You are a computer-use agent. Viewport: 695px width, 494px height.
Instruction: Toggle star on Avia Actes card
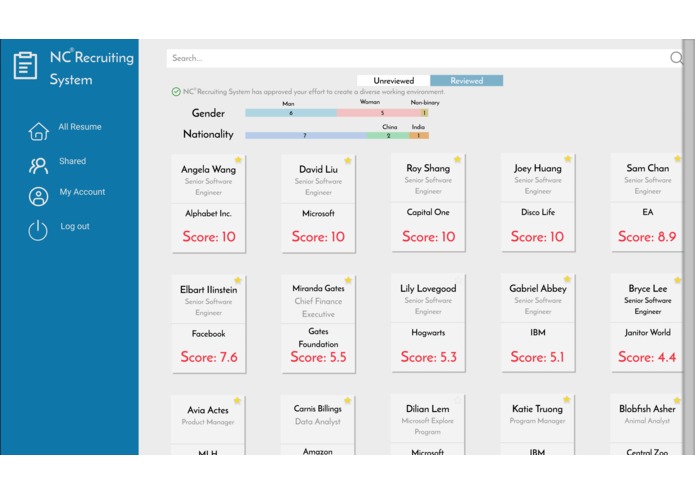tap(237, 401)
